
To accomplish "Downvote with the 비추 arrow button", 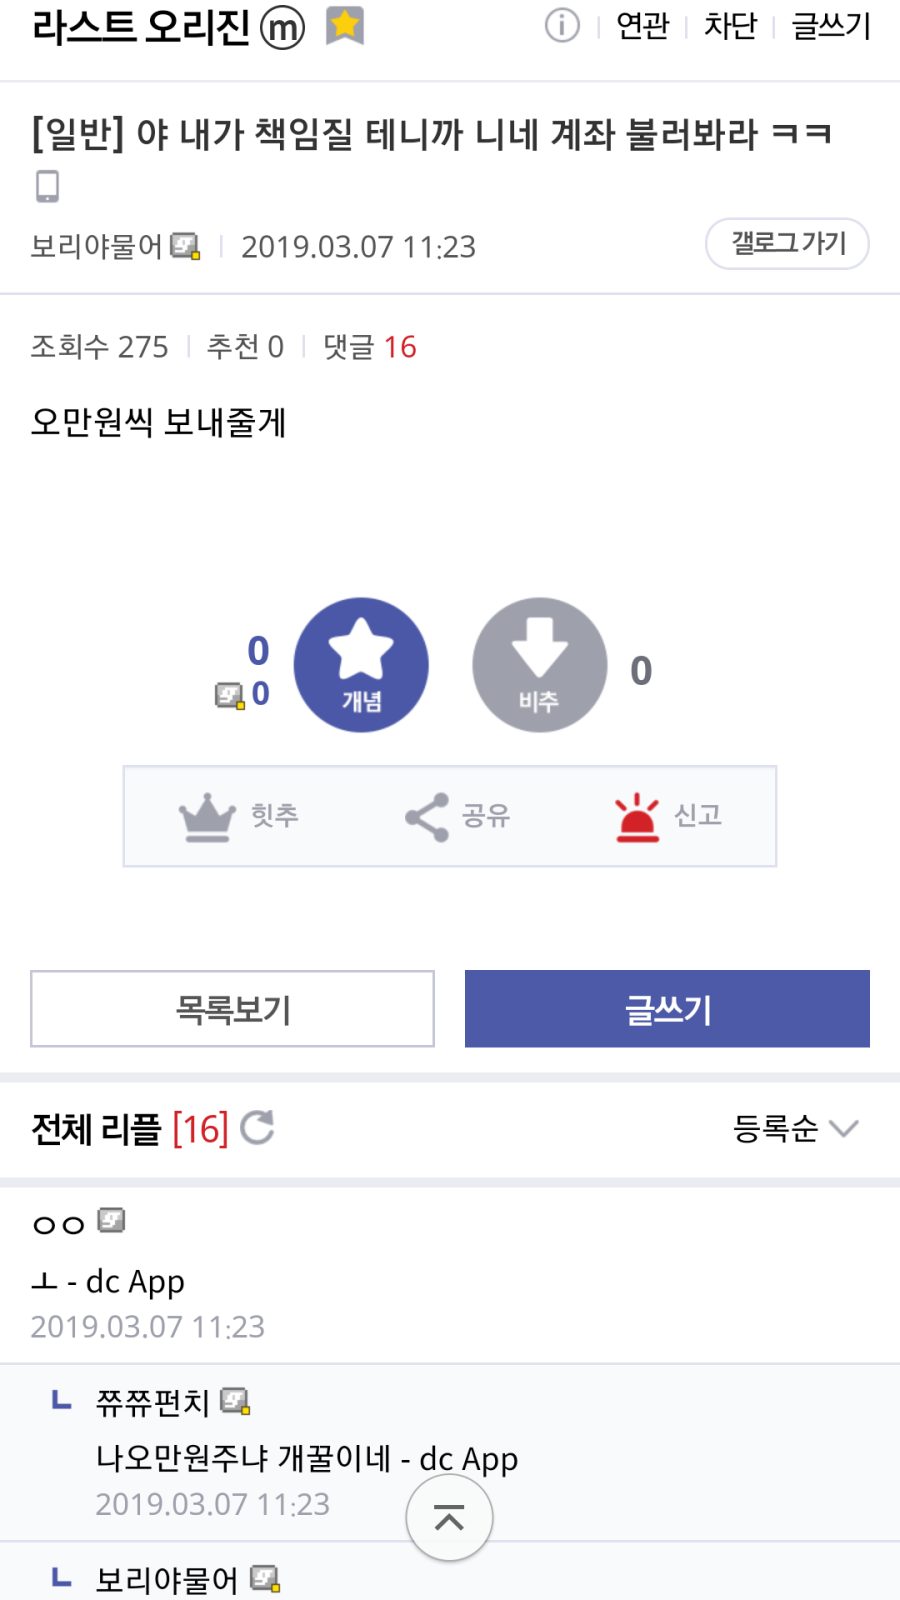I will point(539,665).
